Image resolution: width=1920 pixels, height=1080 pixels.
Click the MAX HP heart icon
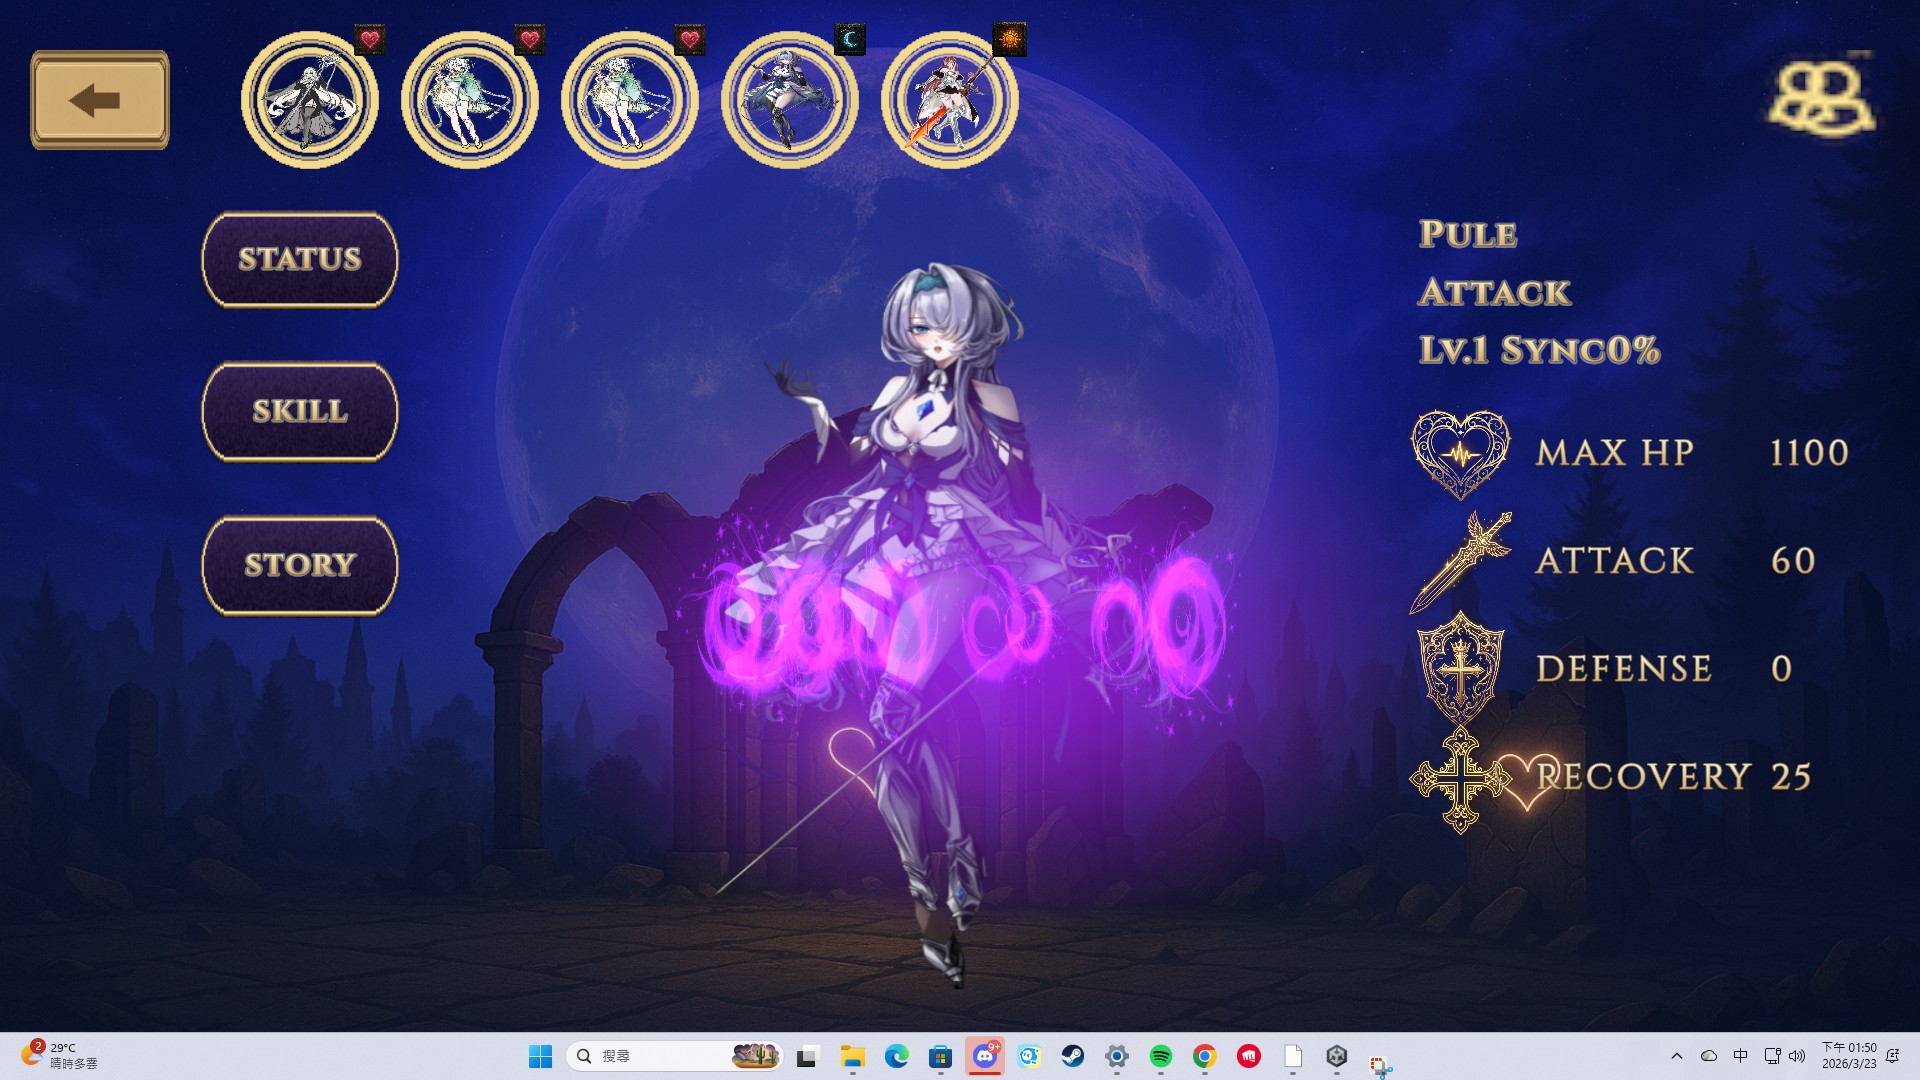(x=1461, y=454)
